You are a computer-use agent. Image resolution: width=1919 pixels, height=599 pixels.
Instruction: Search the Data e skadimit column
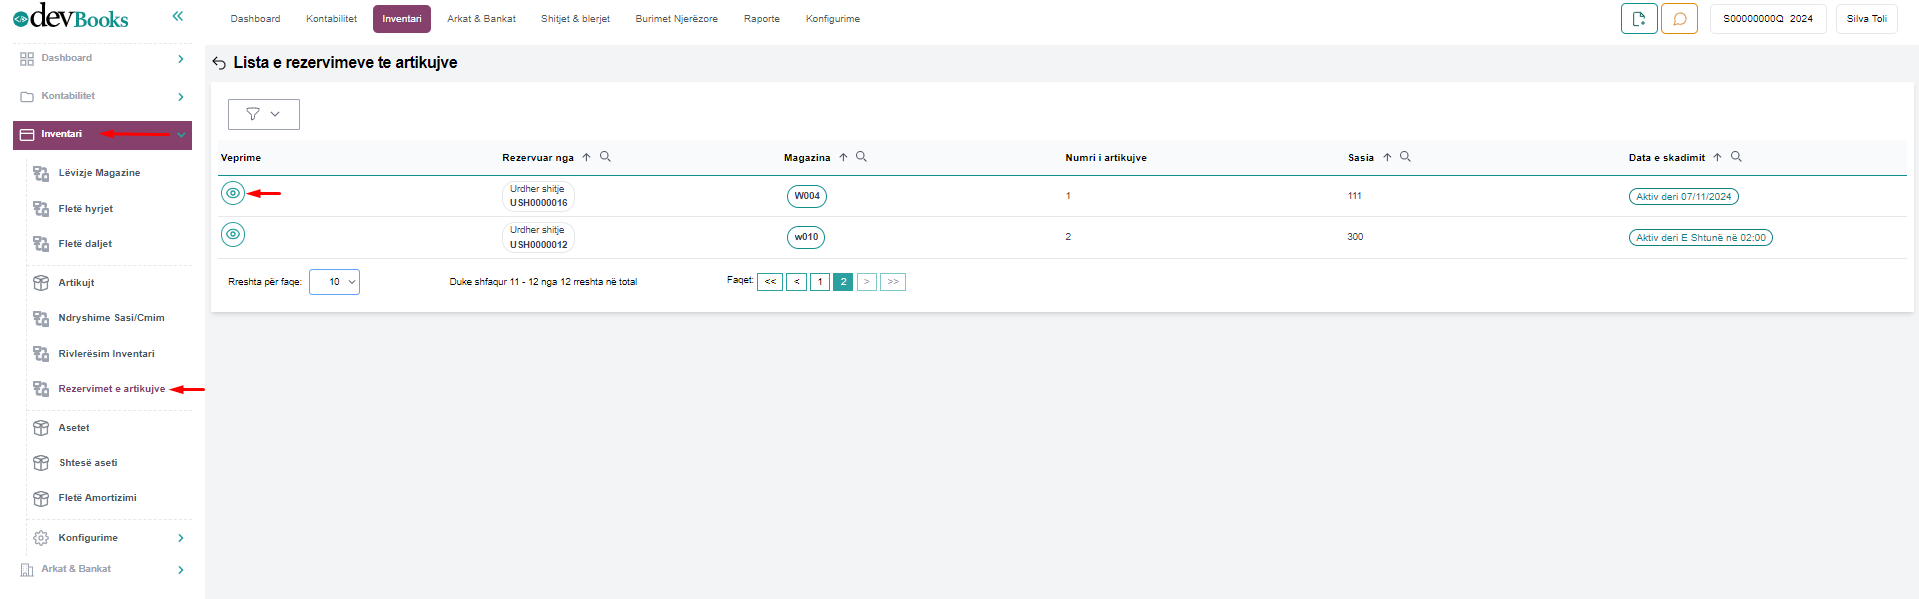point(1736,157)
